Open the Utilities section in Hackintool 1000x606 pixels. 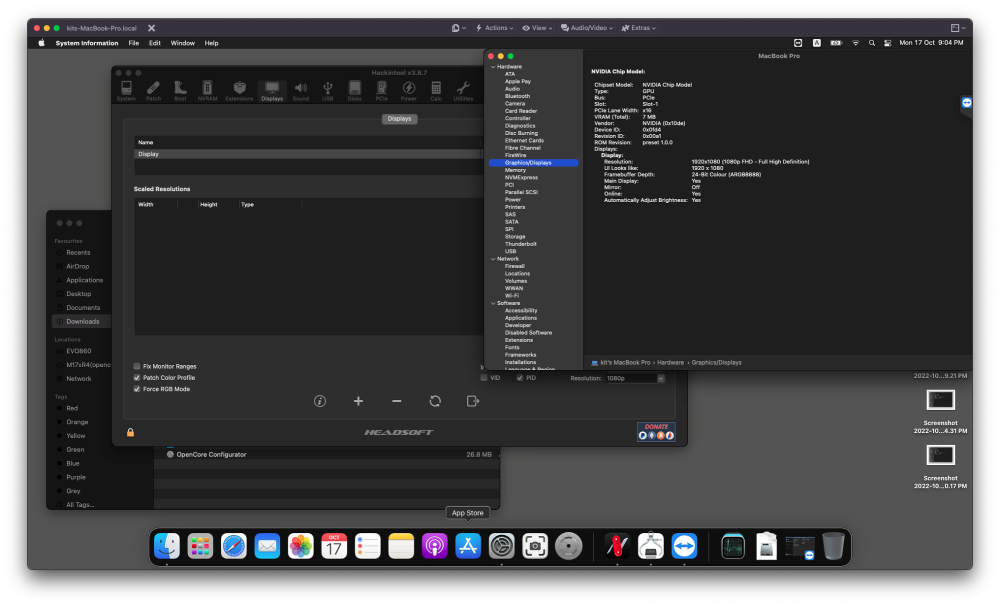click(463, 91)
